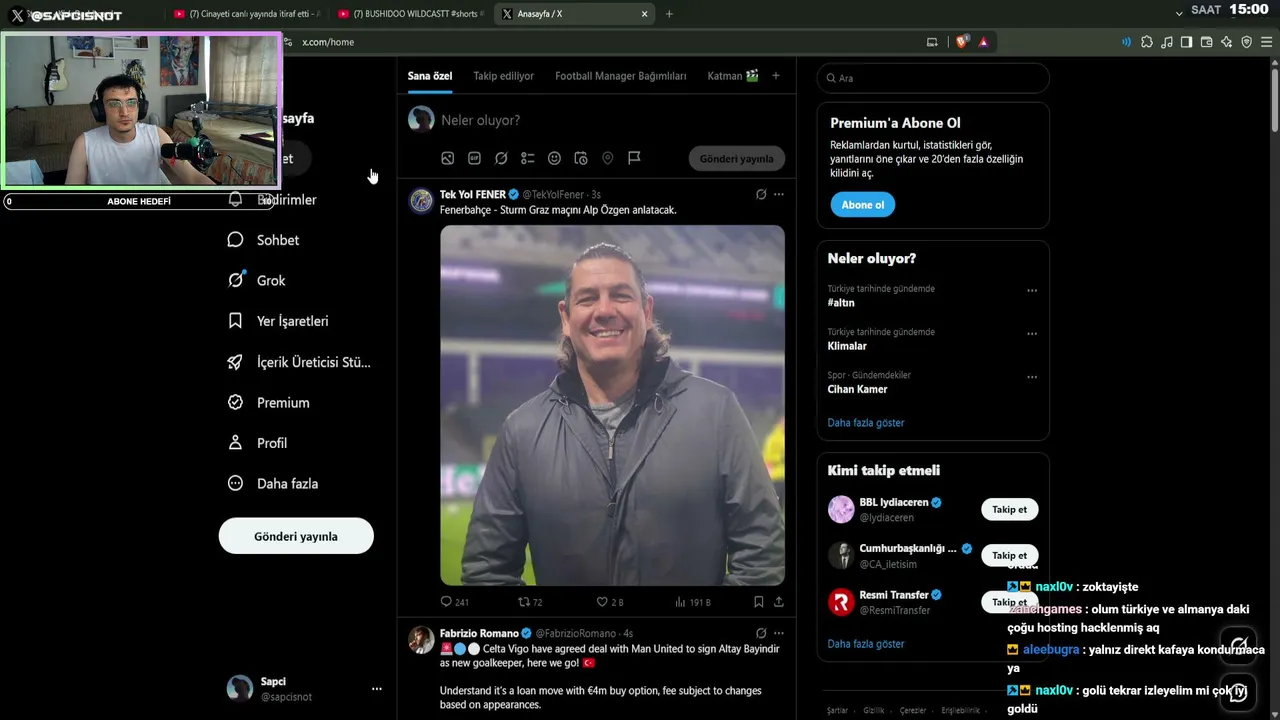The height and width of the screenshot is (720, 1280).
Task: Switch to Takip ediliyor tab
Action: click(504, 76)
